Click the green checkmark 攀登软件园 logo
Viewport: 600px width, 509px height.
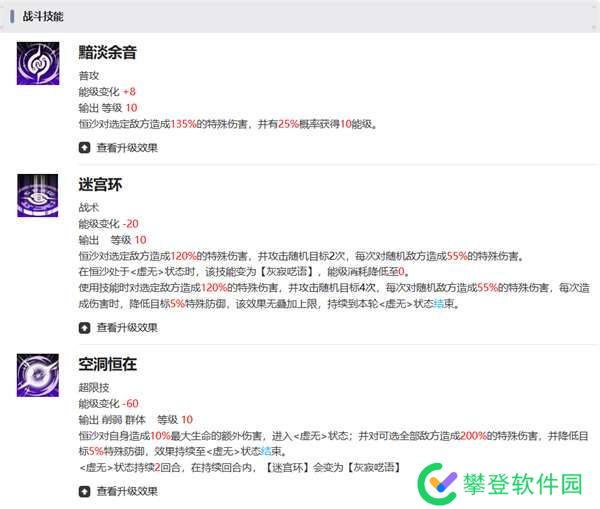438,484
